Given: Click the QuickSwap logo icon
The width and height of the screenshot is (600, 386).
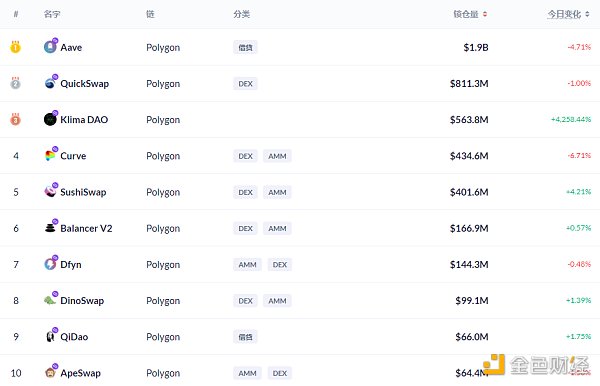Looking at the screenshot, I should (50, 83).
